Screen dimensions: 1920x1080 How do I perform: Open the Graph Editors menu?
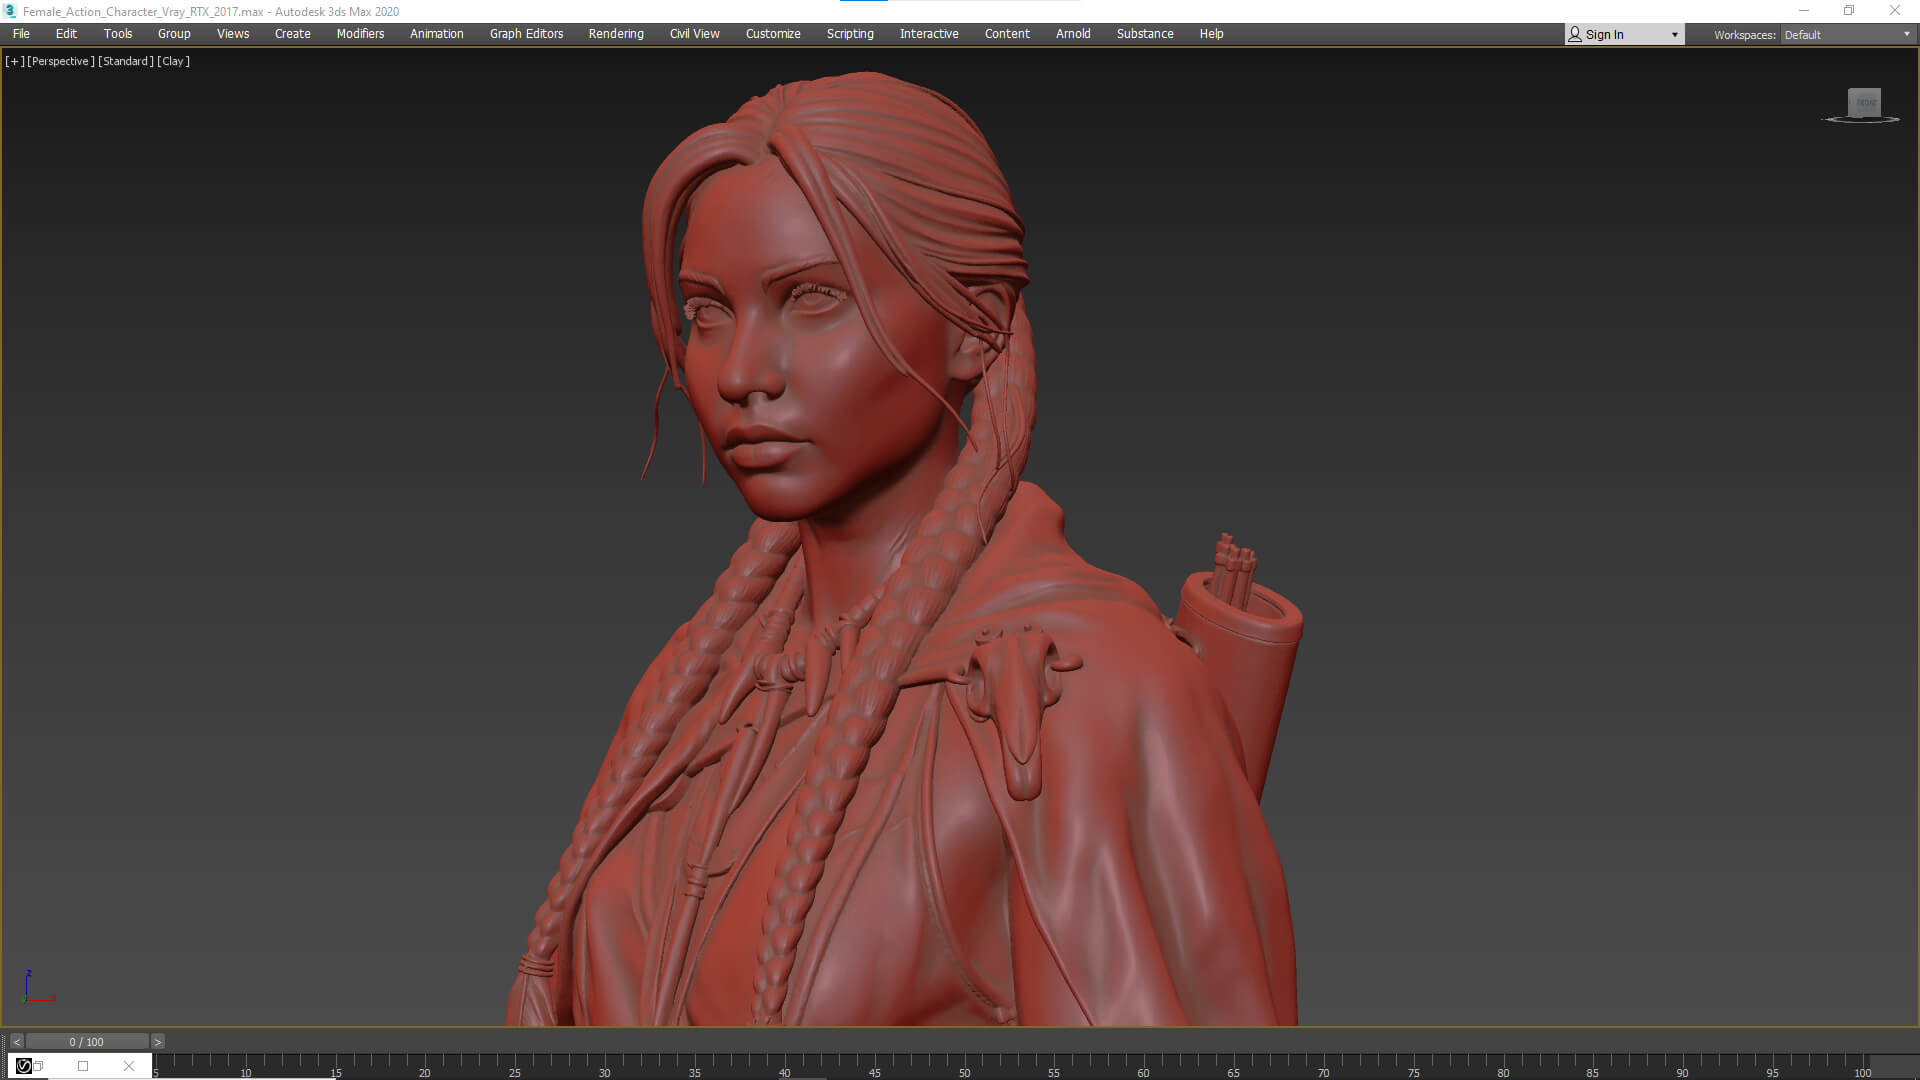coord(526,34)
